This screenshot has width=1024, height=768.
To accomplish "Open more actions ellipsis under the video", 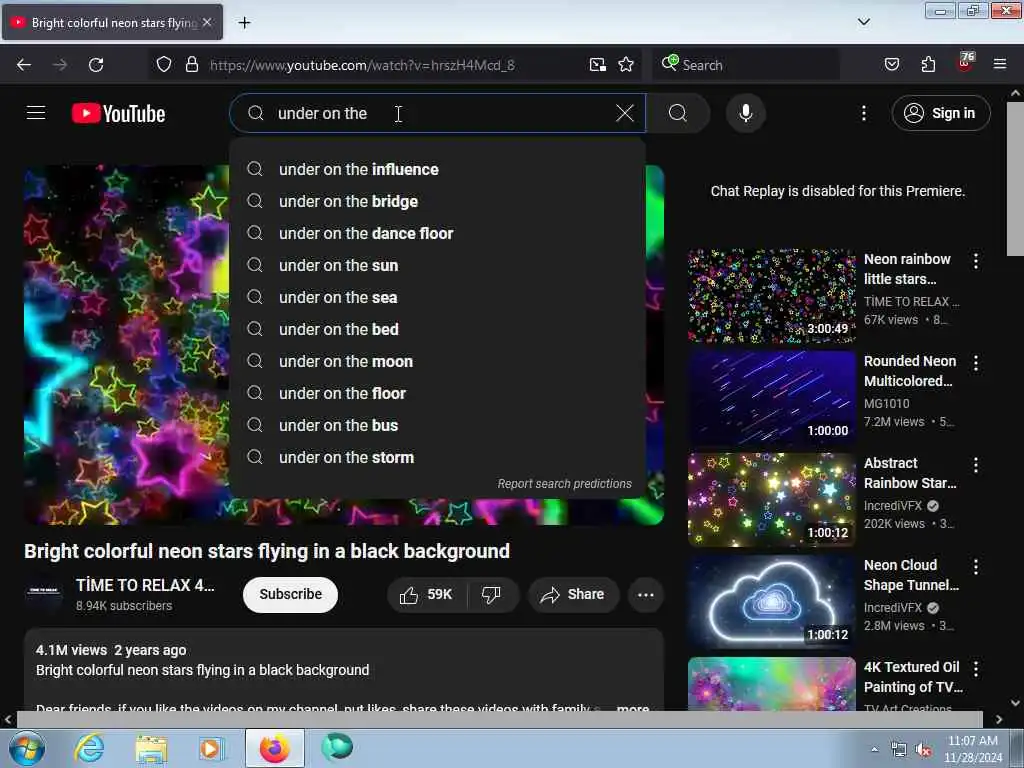I will [646, 594].
